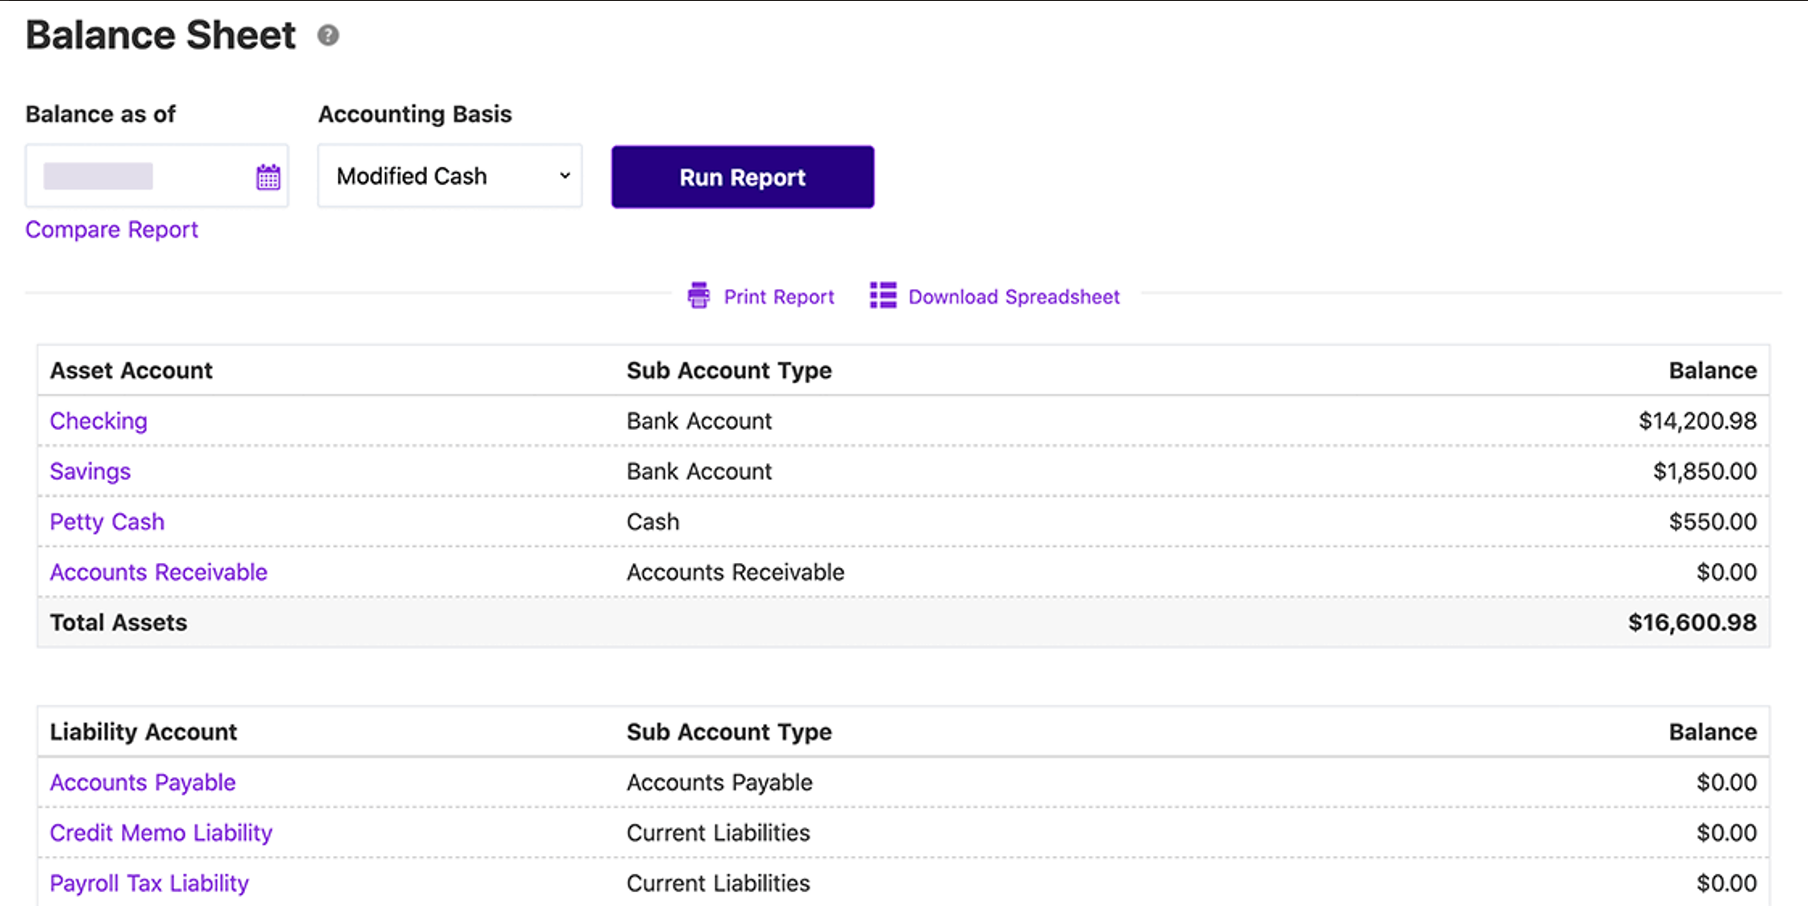The image size is (1808, 906).
Task: Click the spreadsheet icon beside Download Spreadsheet
Action: (x=882, y=295)
